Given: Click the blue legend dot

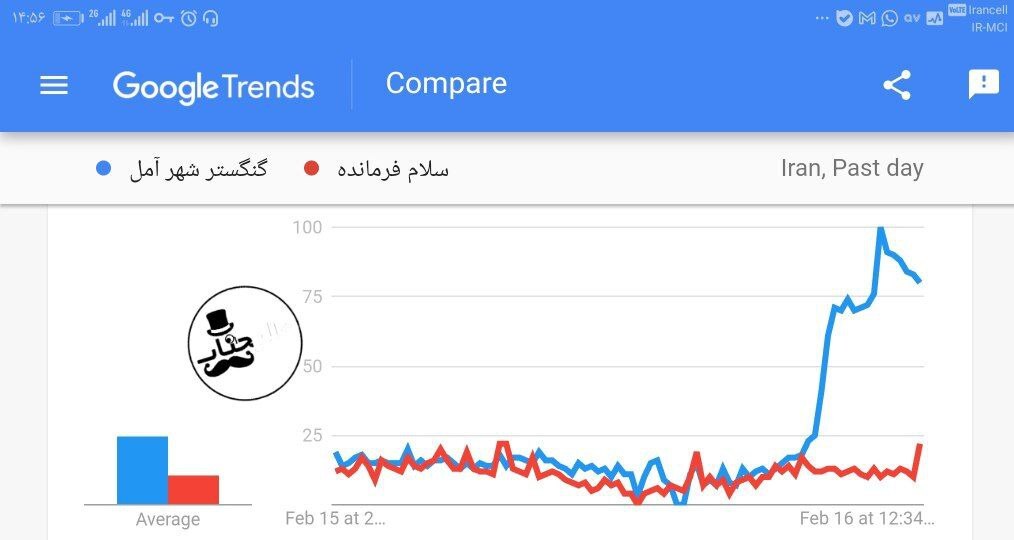Looking at the screenshot, I should click(103, 169).
